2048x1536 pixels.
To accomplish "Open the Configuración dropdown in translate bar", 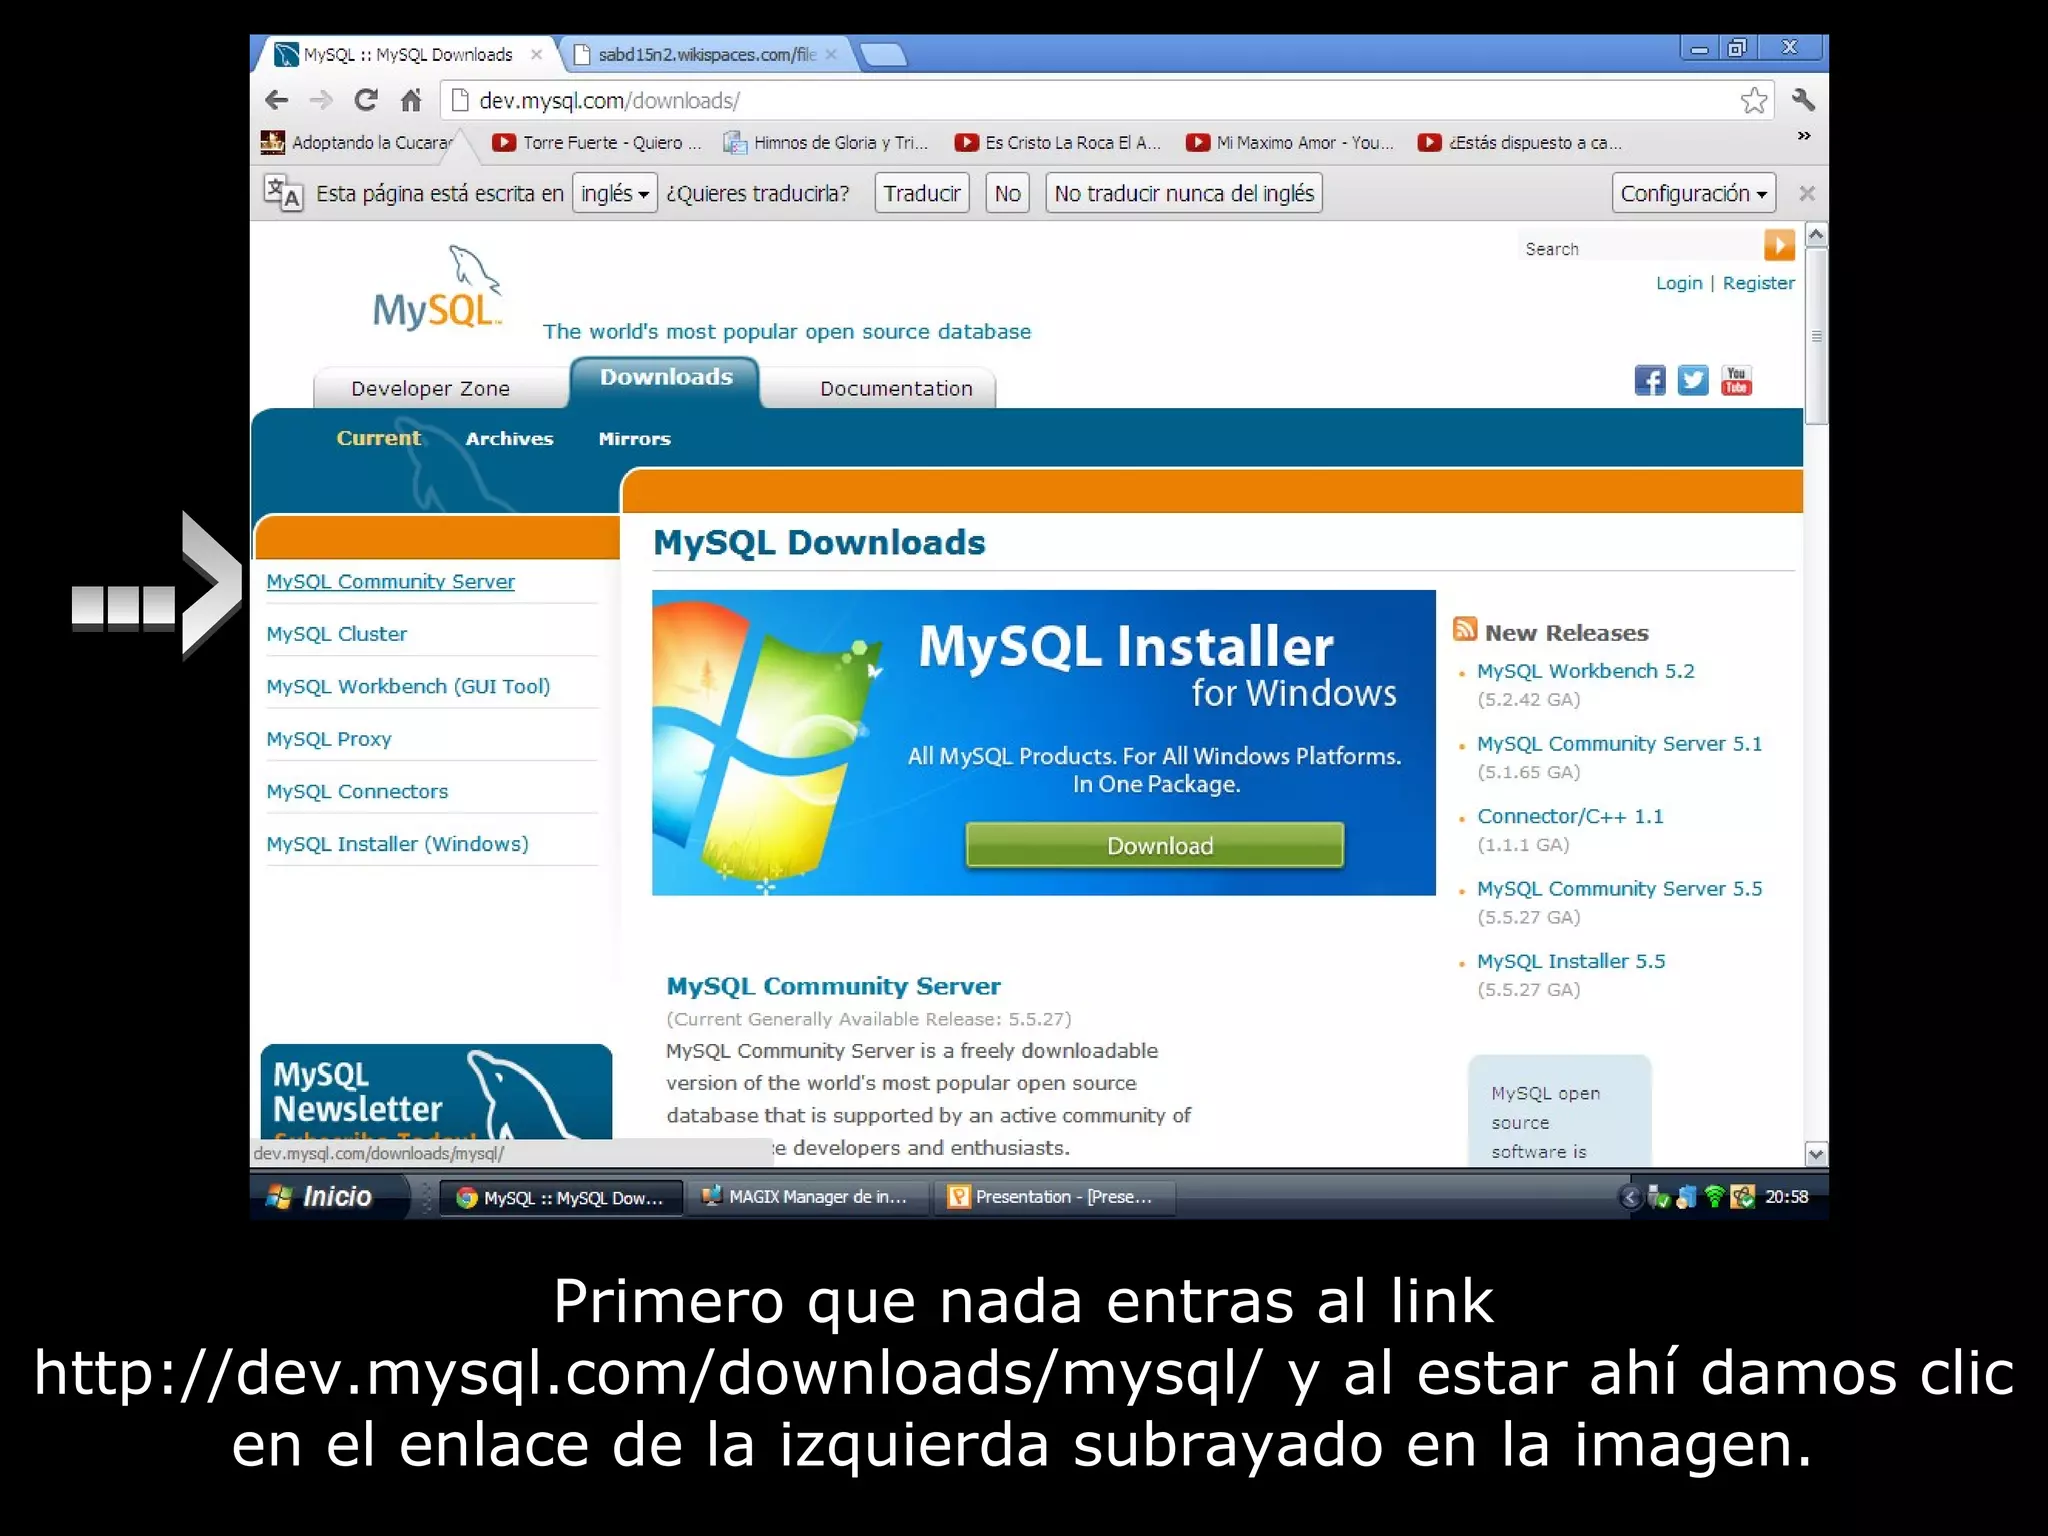I will [x=1692, y=193].
